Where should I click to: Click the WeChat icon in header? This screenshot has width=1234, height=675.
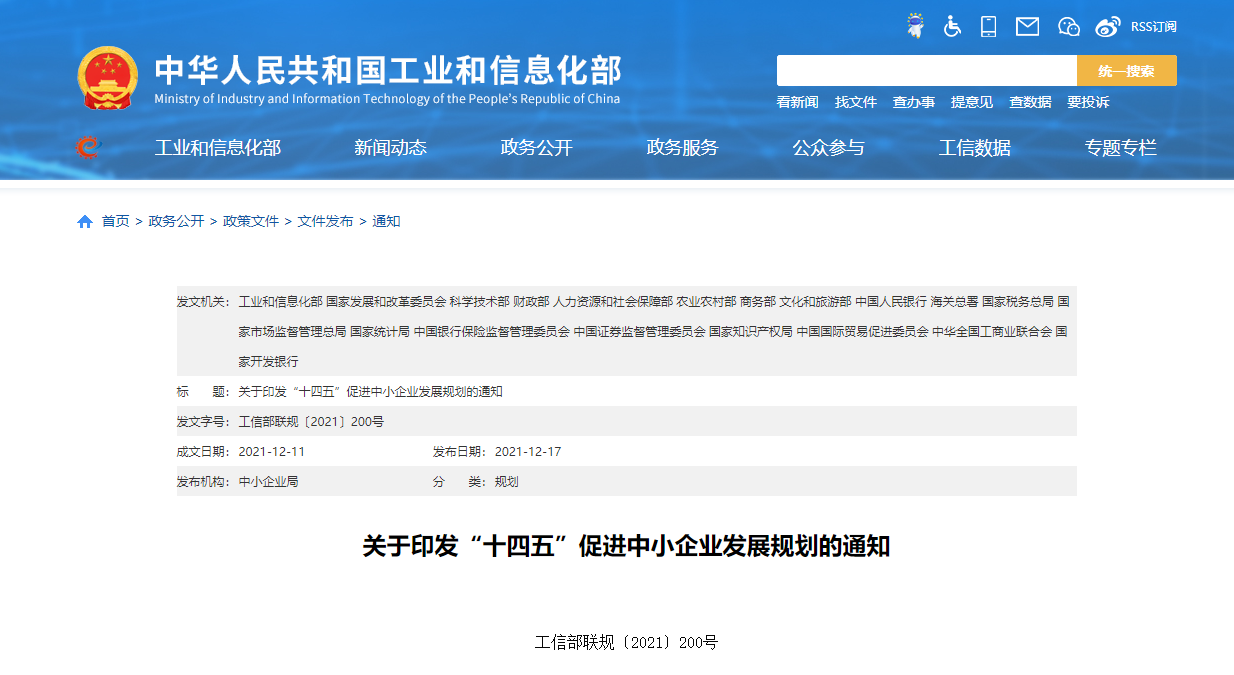(x=1069, y=26)
